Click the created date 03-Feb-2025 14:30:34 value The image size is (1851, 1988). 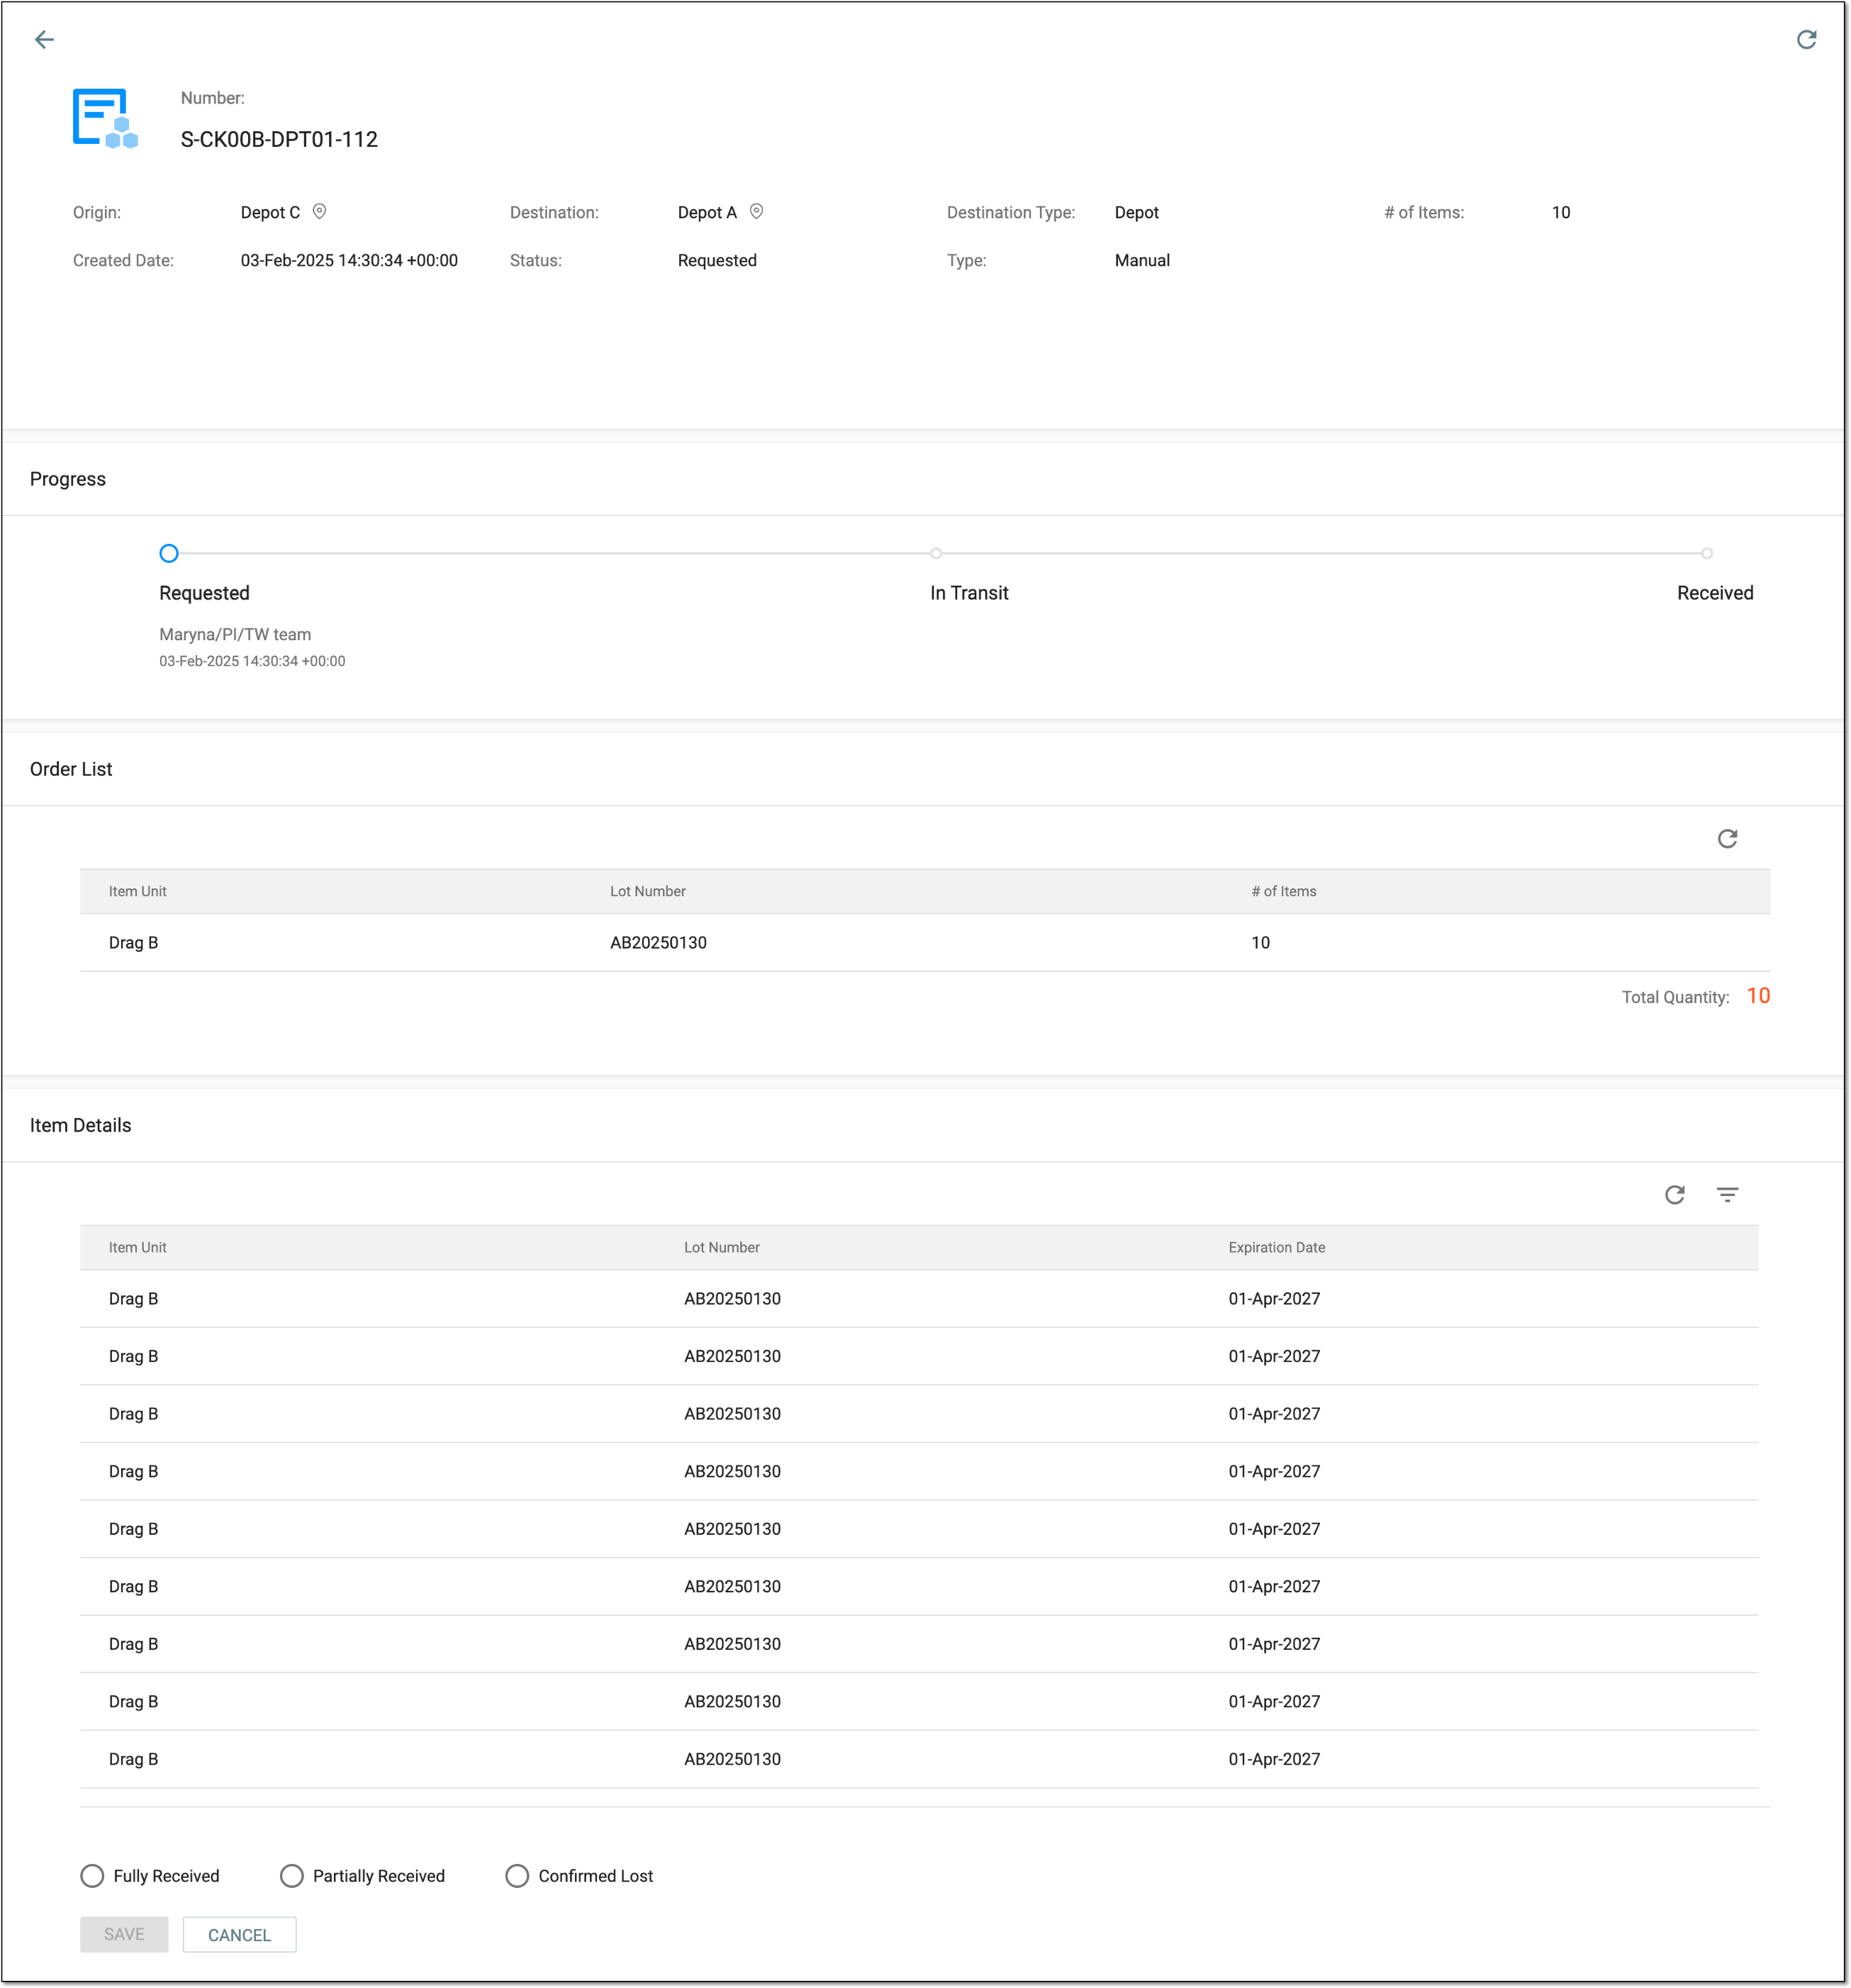click(349, 260)
